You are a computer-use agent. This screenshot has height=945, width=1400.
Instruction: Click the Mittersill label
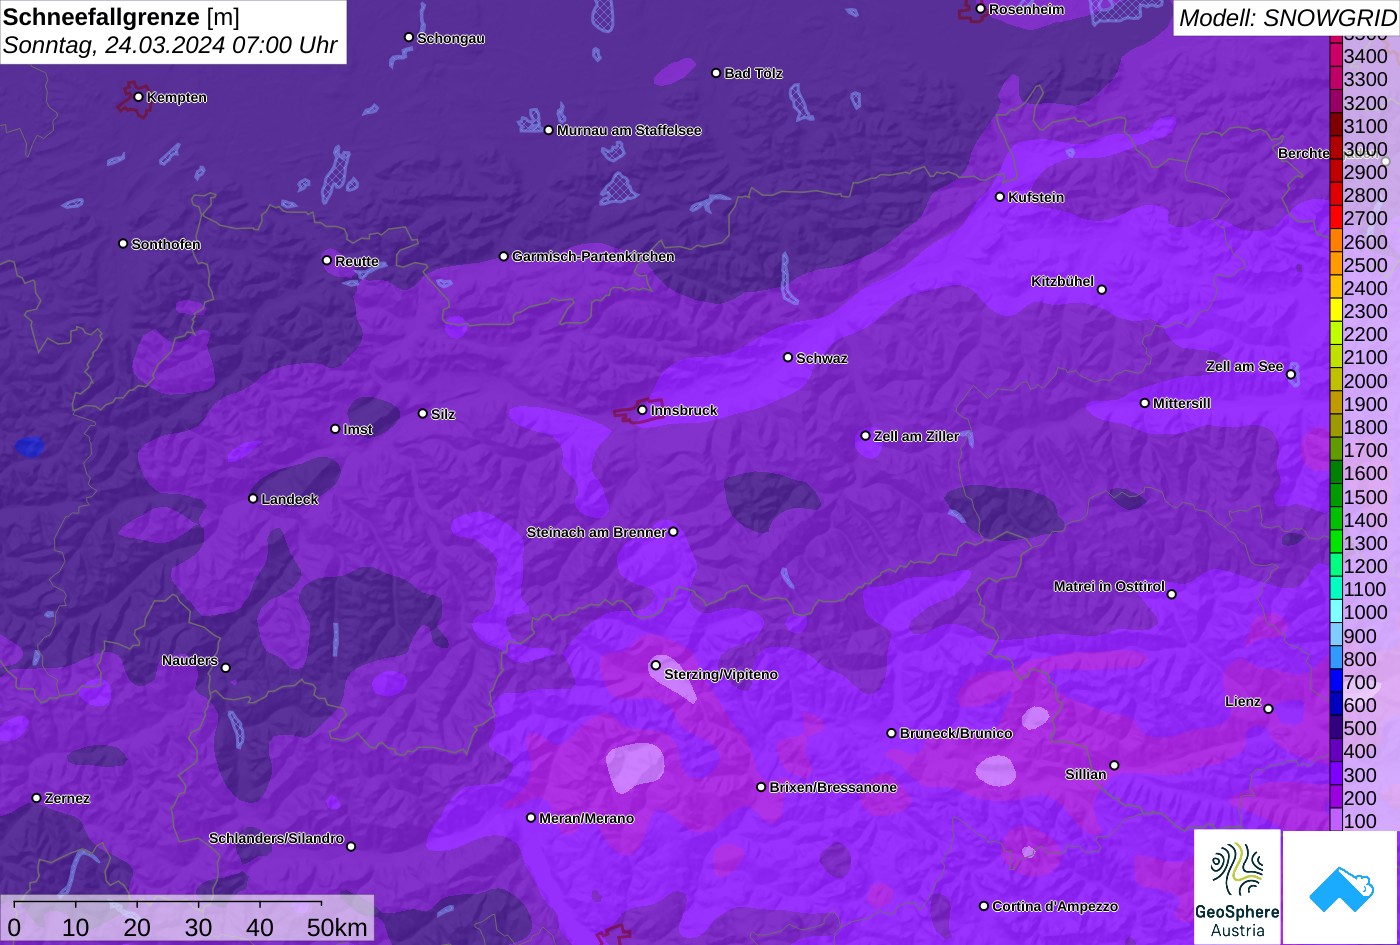tap(1182, 404)
